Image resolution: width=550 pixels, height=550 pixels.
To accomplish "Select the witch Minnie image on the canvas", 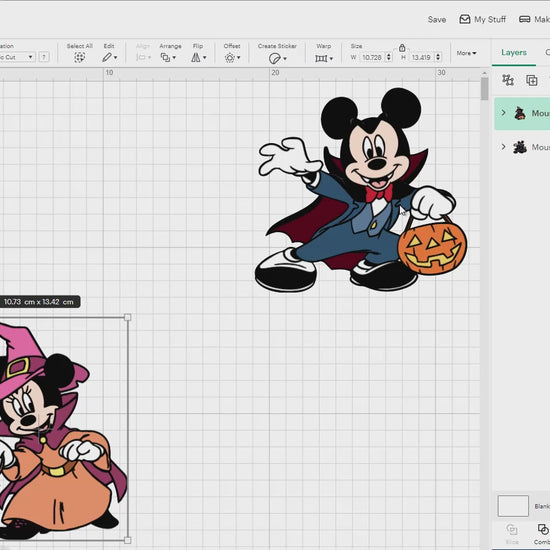I will point(63,431).
